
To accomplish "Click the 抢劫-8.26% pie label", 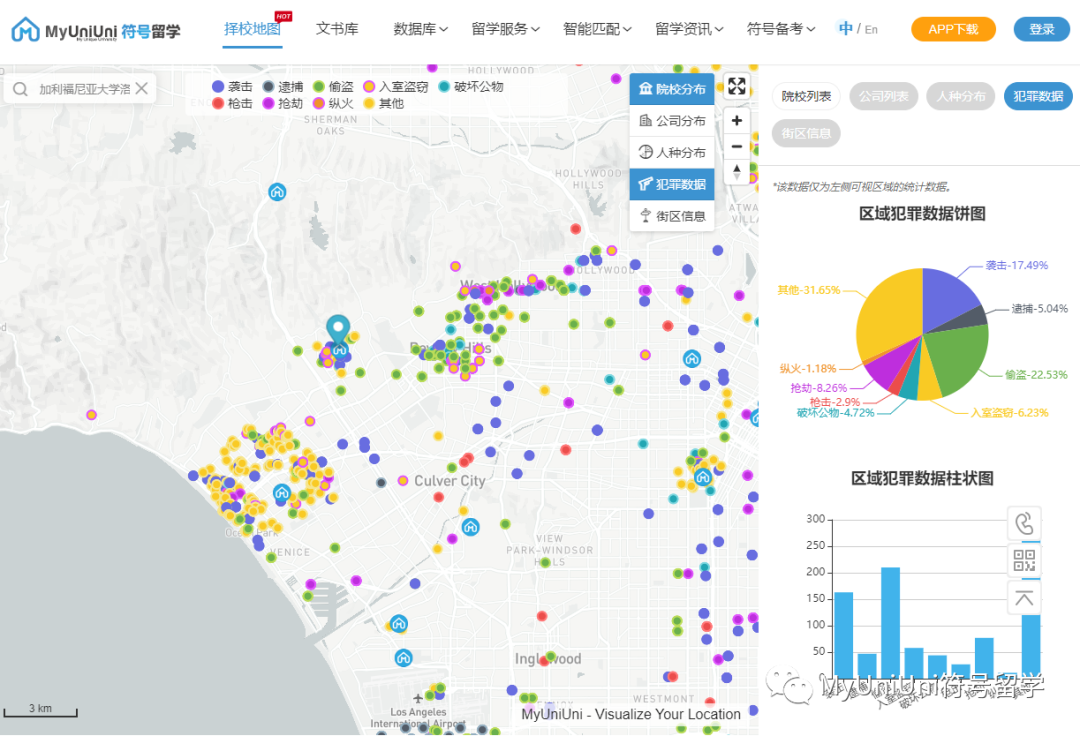I will point(818,388).
